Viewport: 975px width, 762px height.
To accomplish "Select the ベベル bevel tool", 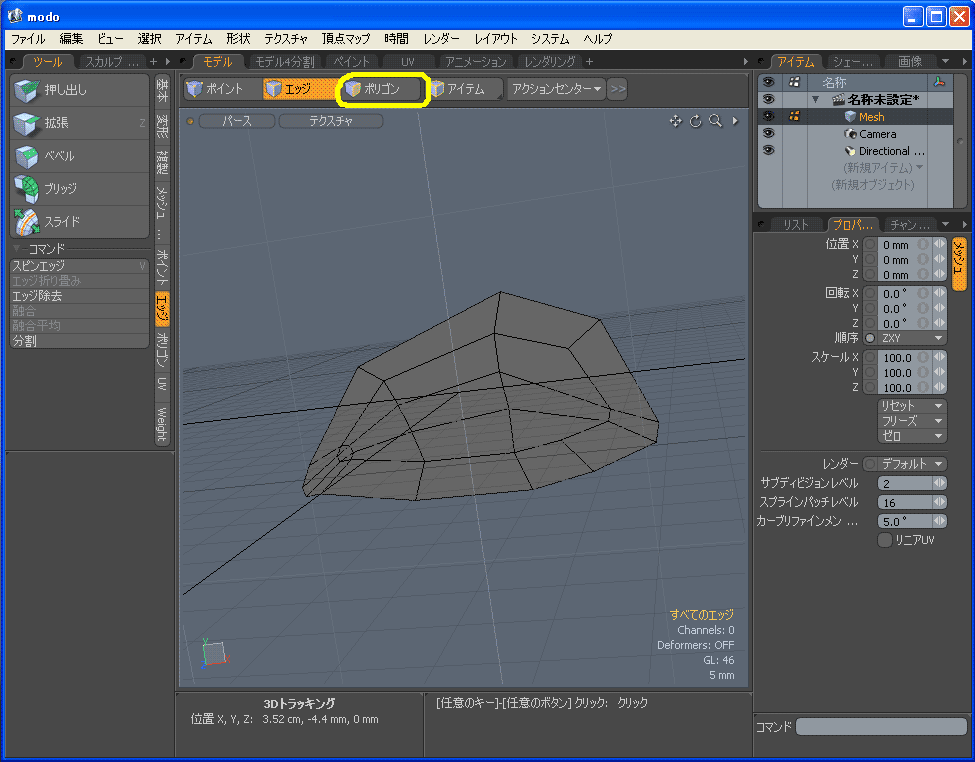I will tap(80, 156).
